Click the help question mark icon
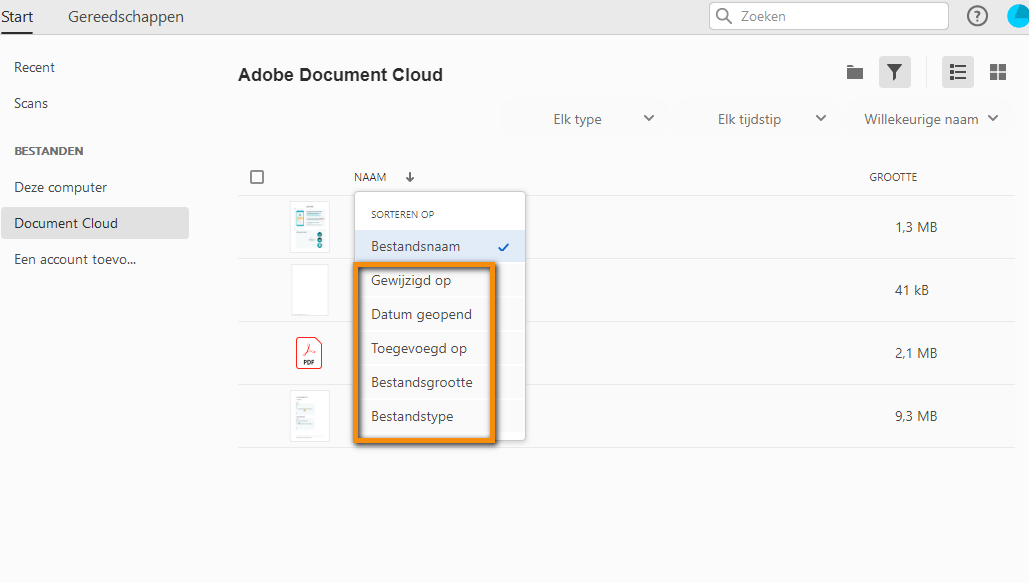1029x583 pixels. tap(977, 16)
